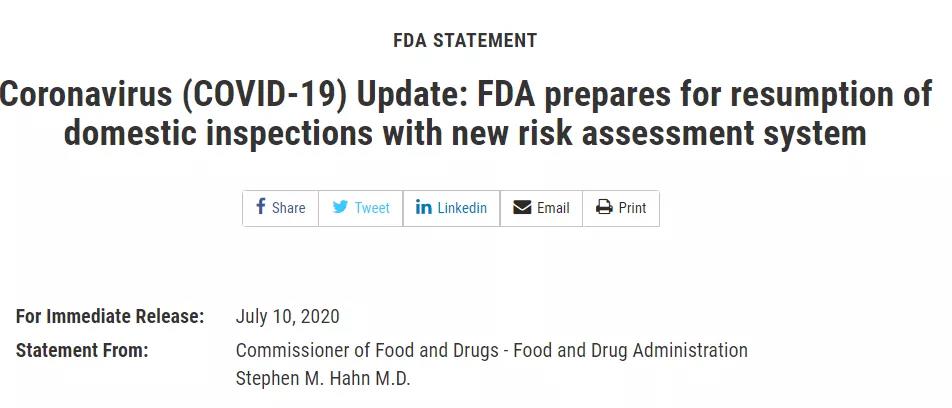The image size is (952, 408).
Task: Click the FDA STATEMENT heading
Action: click(465, 41)
